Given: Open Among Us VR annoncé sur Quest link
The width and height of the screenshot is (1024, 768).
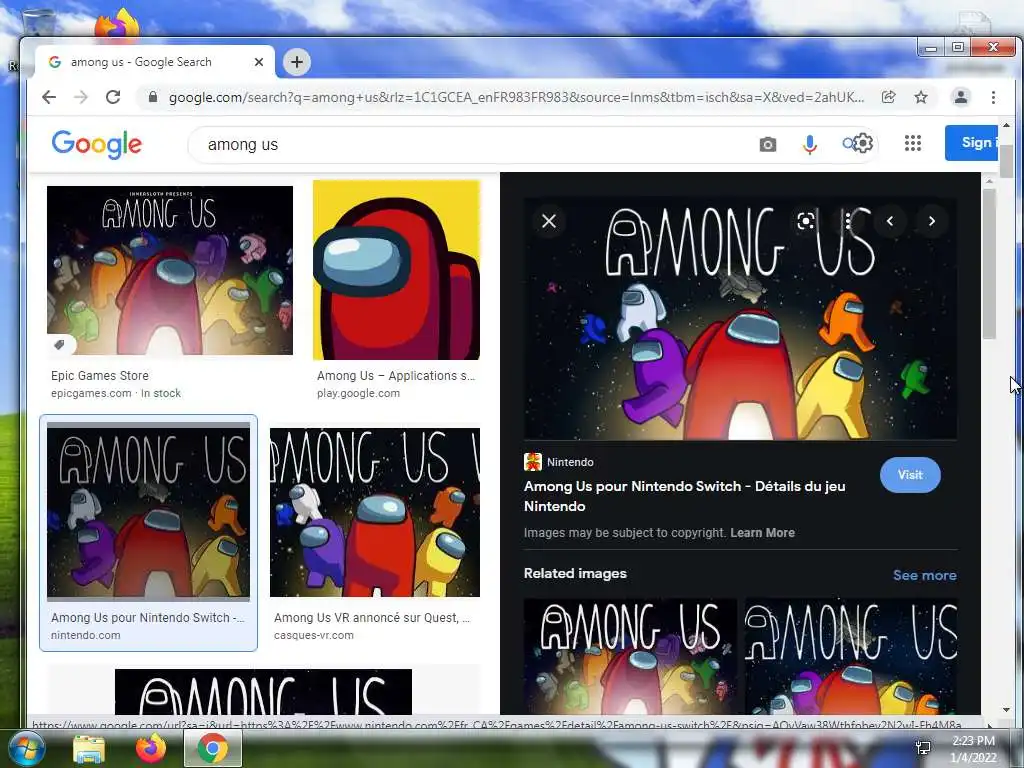Looking at the screenshot, I should tap(372, 618).
